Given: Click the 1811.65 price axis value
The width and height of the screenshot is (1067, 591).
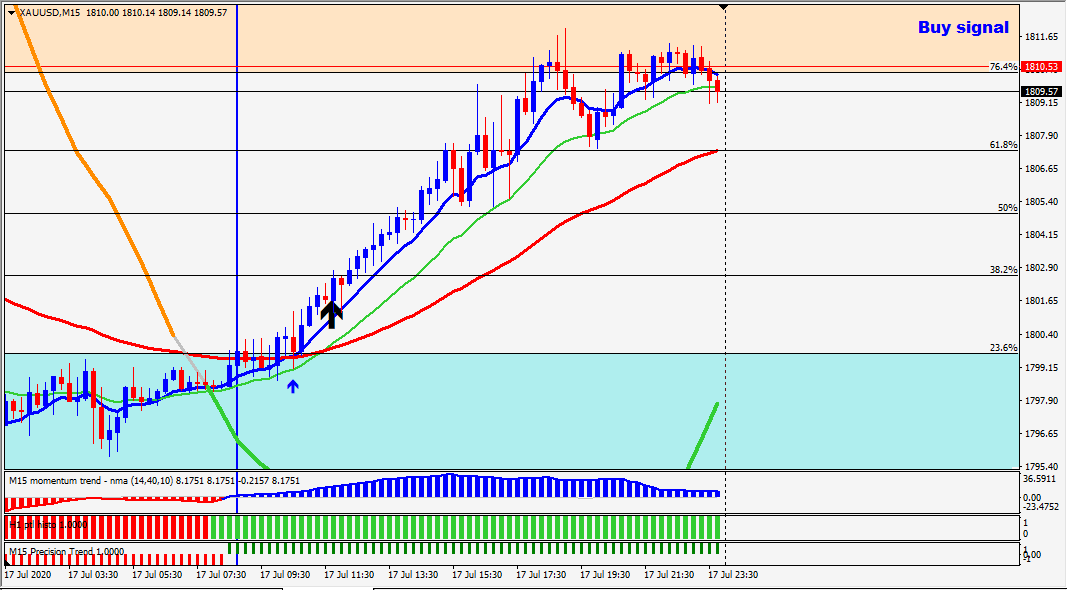Looking at the screenshot, I should point(1041,36).
